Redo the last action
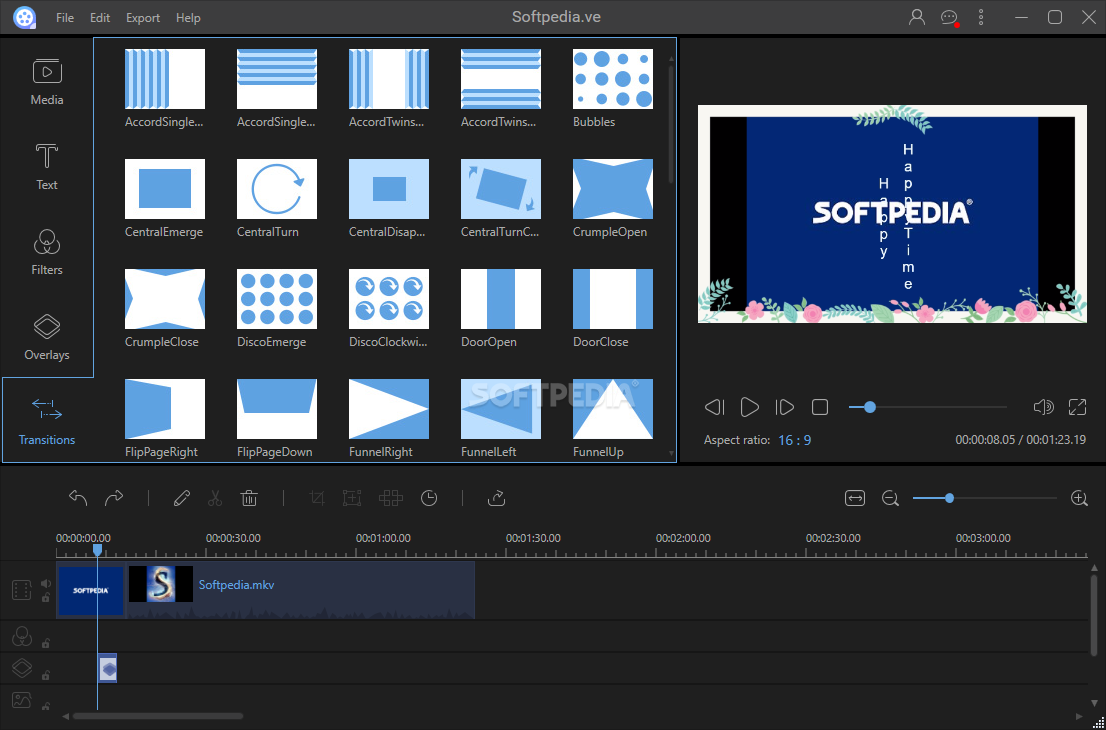The width and height of the screenshot is (1106, 730). [114, 498]
